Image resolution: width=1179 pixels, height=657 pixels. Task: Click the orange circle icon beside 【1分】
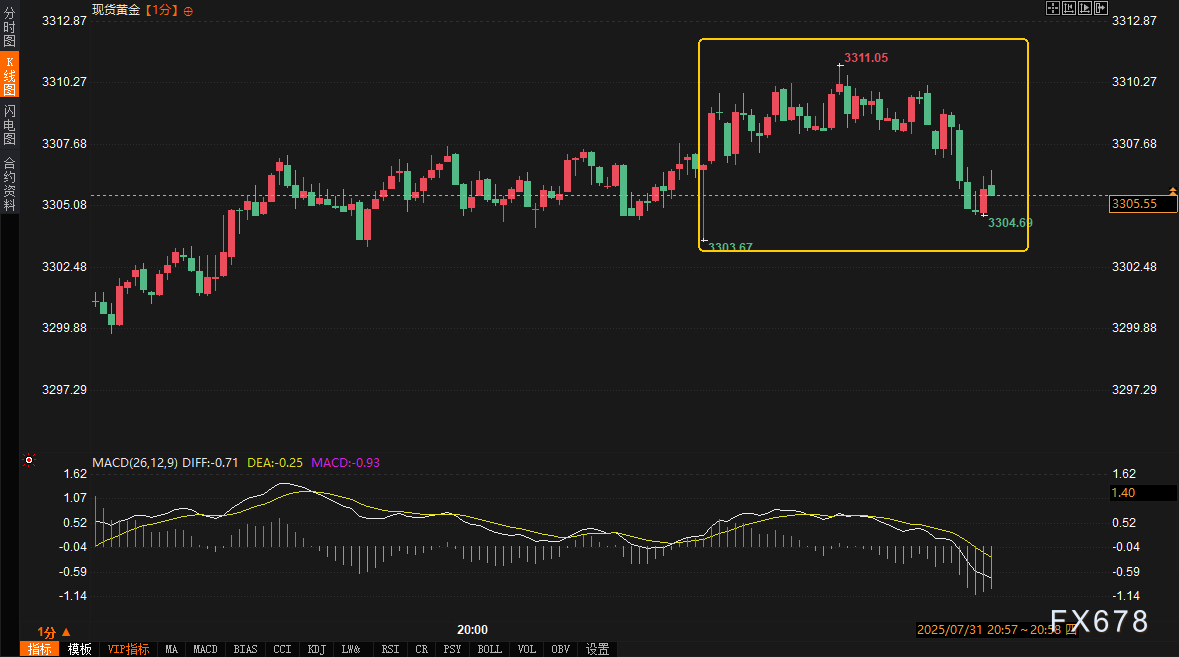[x=189, y=10]
